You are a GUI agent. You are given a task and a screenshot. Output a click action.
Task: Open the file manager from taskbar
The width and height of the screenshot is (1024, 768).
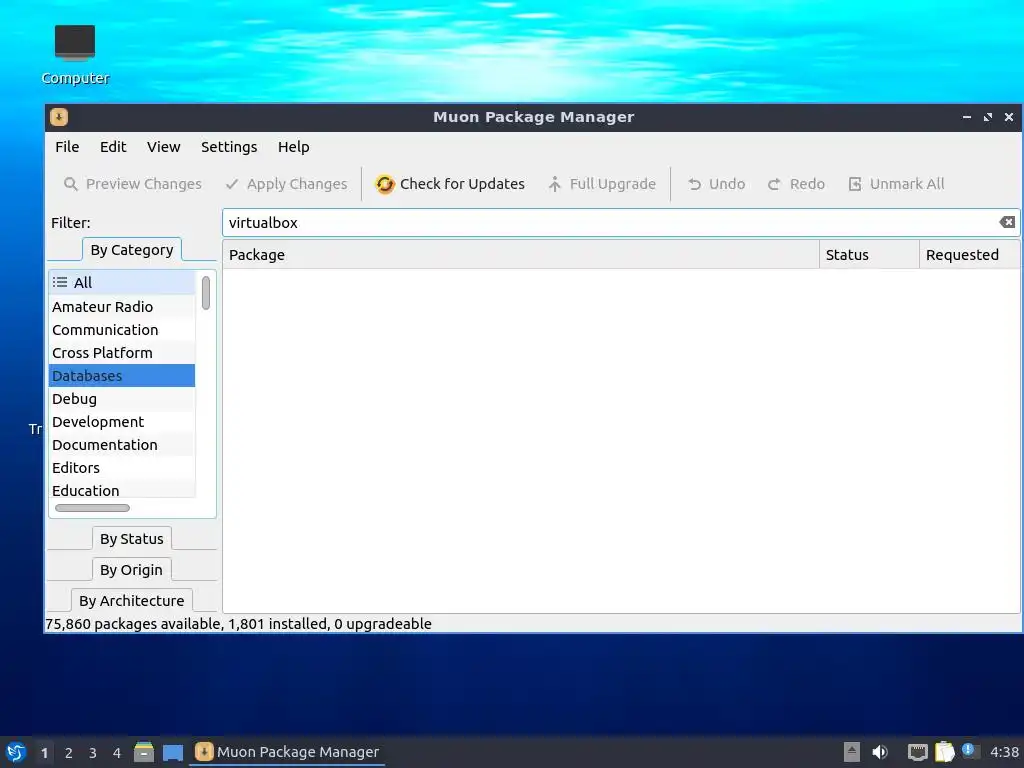point(144,752)
